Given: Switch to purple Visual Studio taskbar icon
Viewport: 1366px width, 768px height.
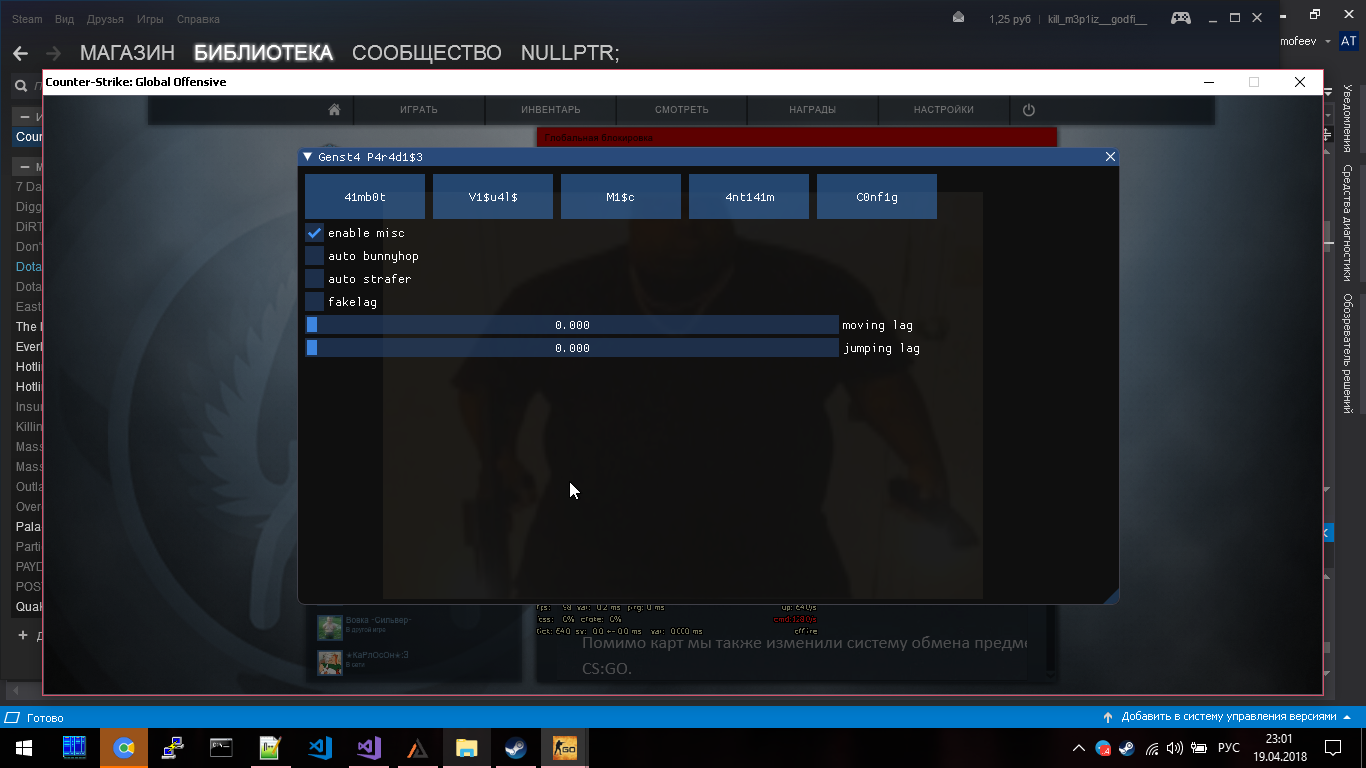Looking at the screenshot, I should click(369, 748).
